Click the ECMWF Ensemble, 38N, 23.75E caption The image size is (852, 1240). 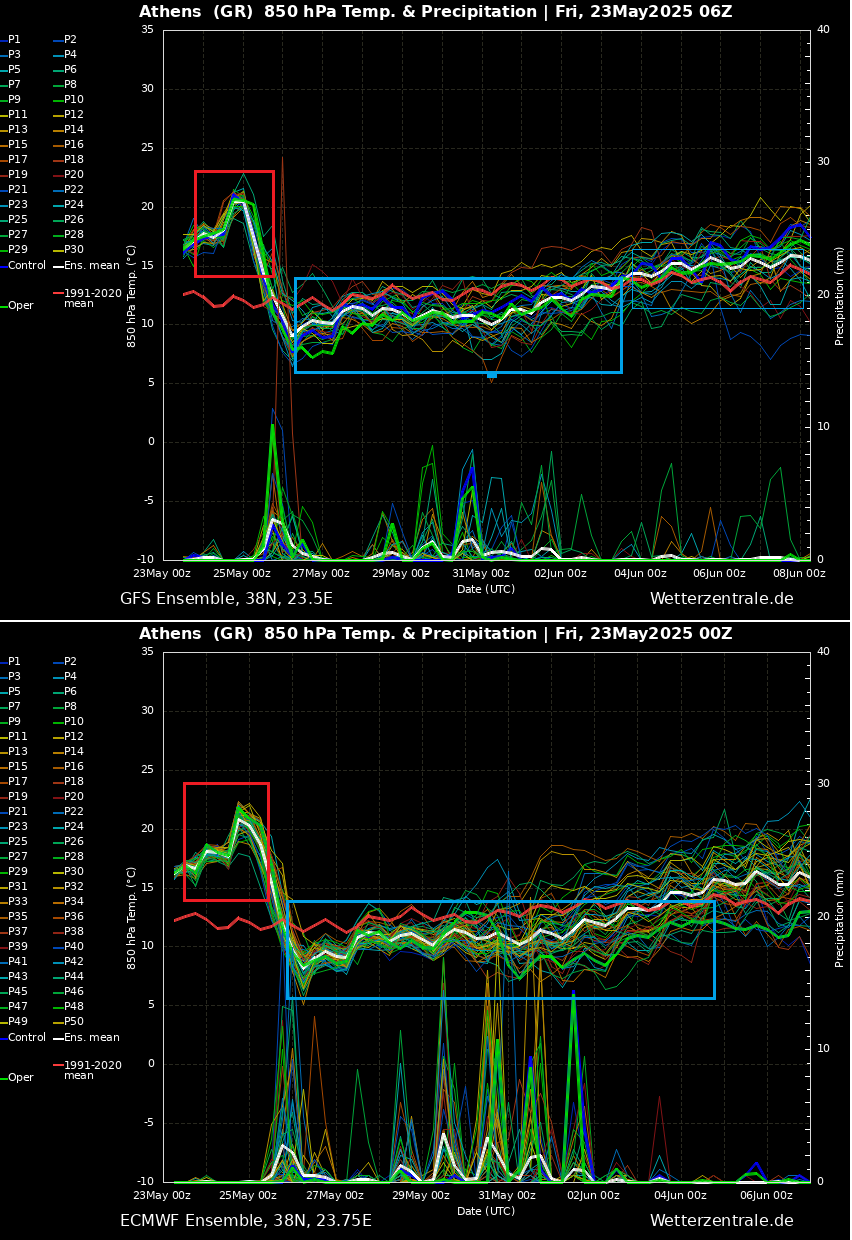(x=245, y=1221)
